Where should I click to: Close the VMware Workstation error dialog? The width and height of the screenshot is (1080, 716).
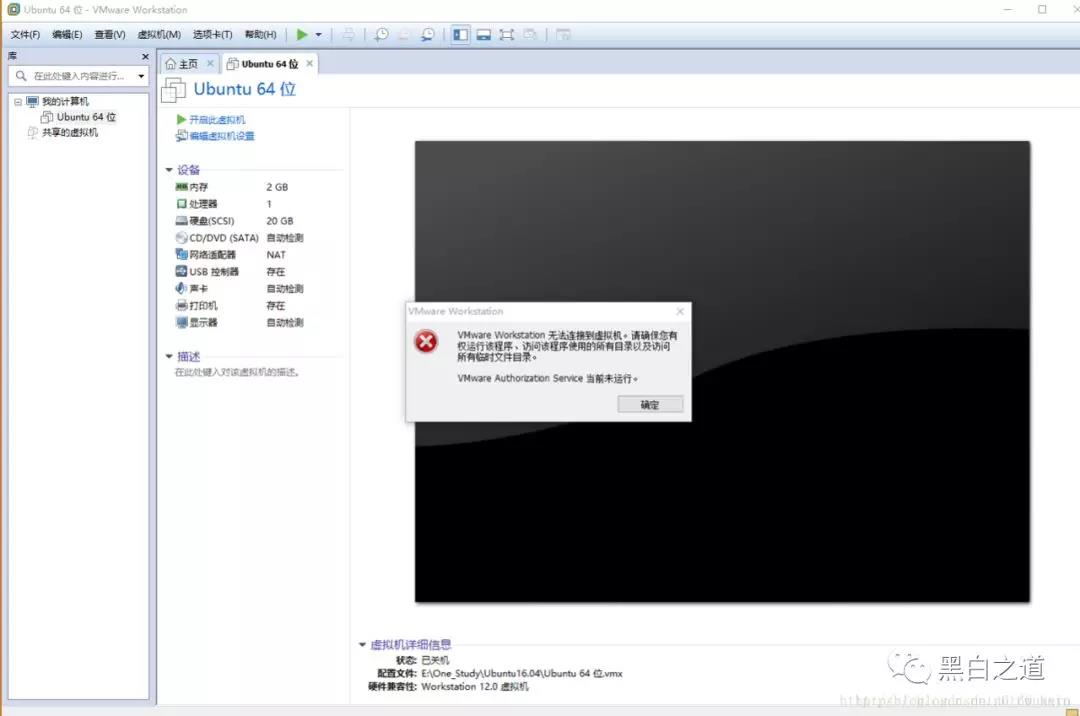680,311
